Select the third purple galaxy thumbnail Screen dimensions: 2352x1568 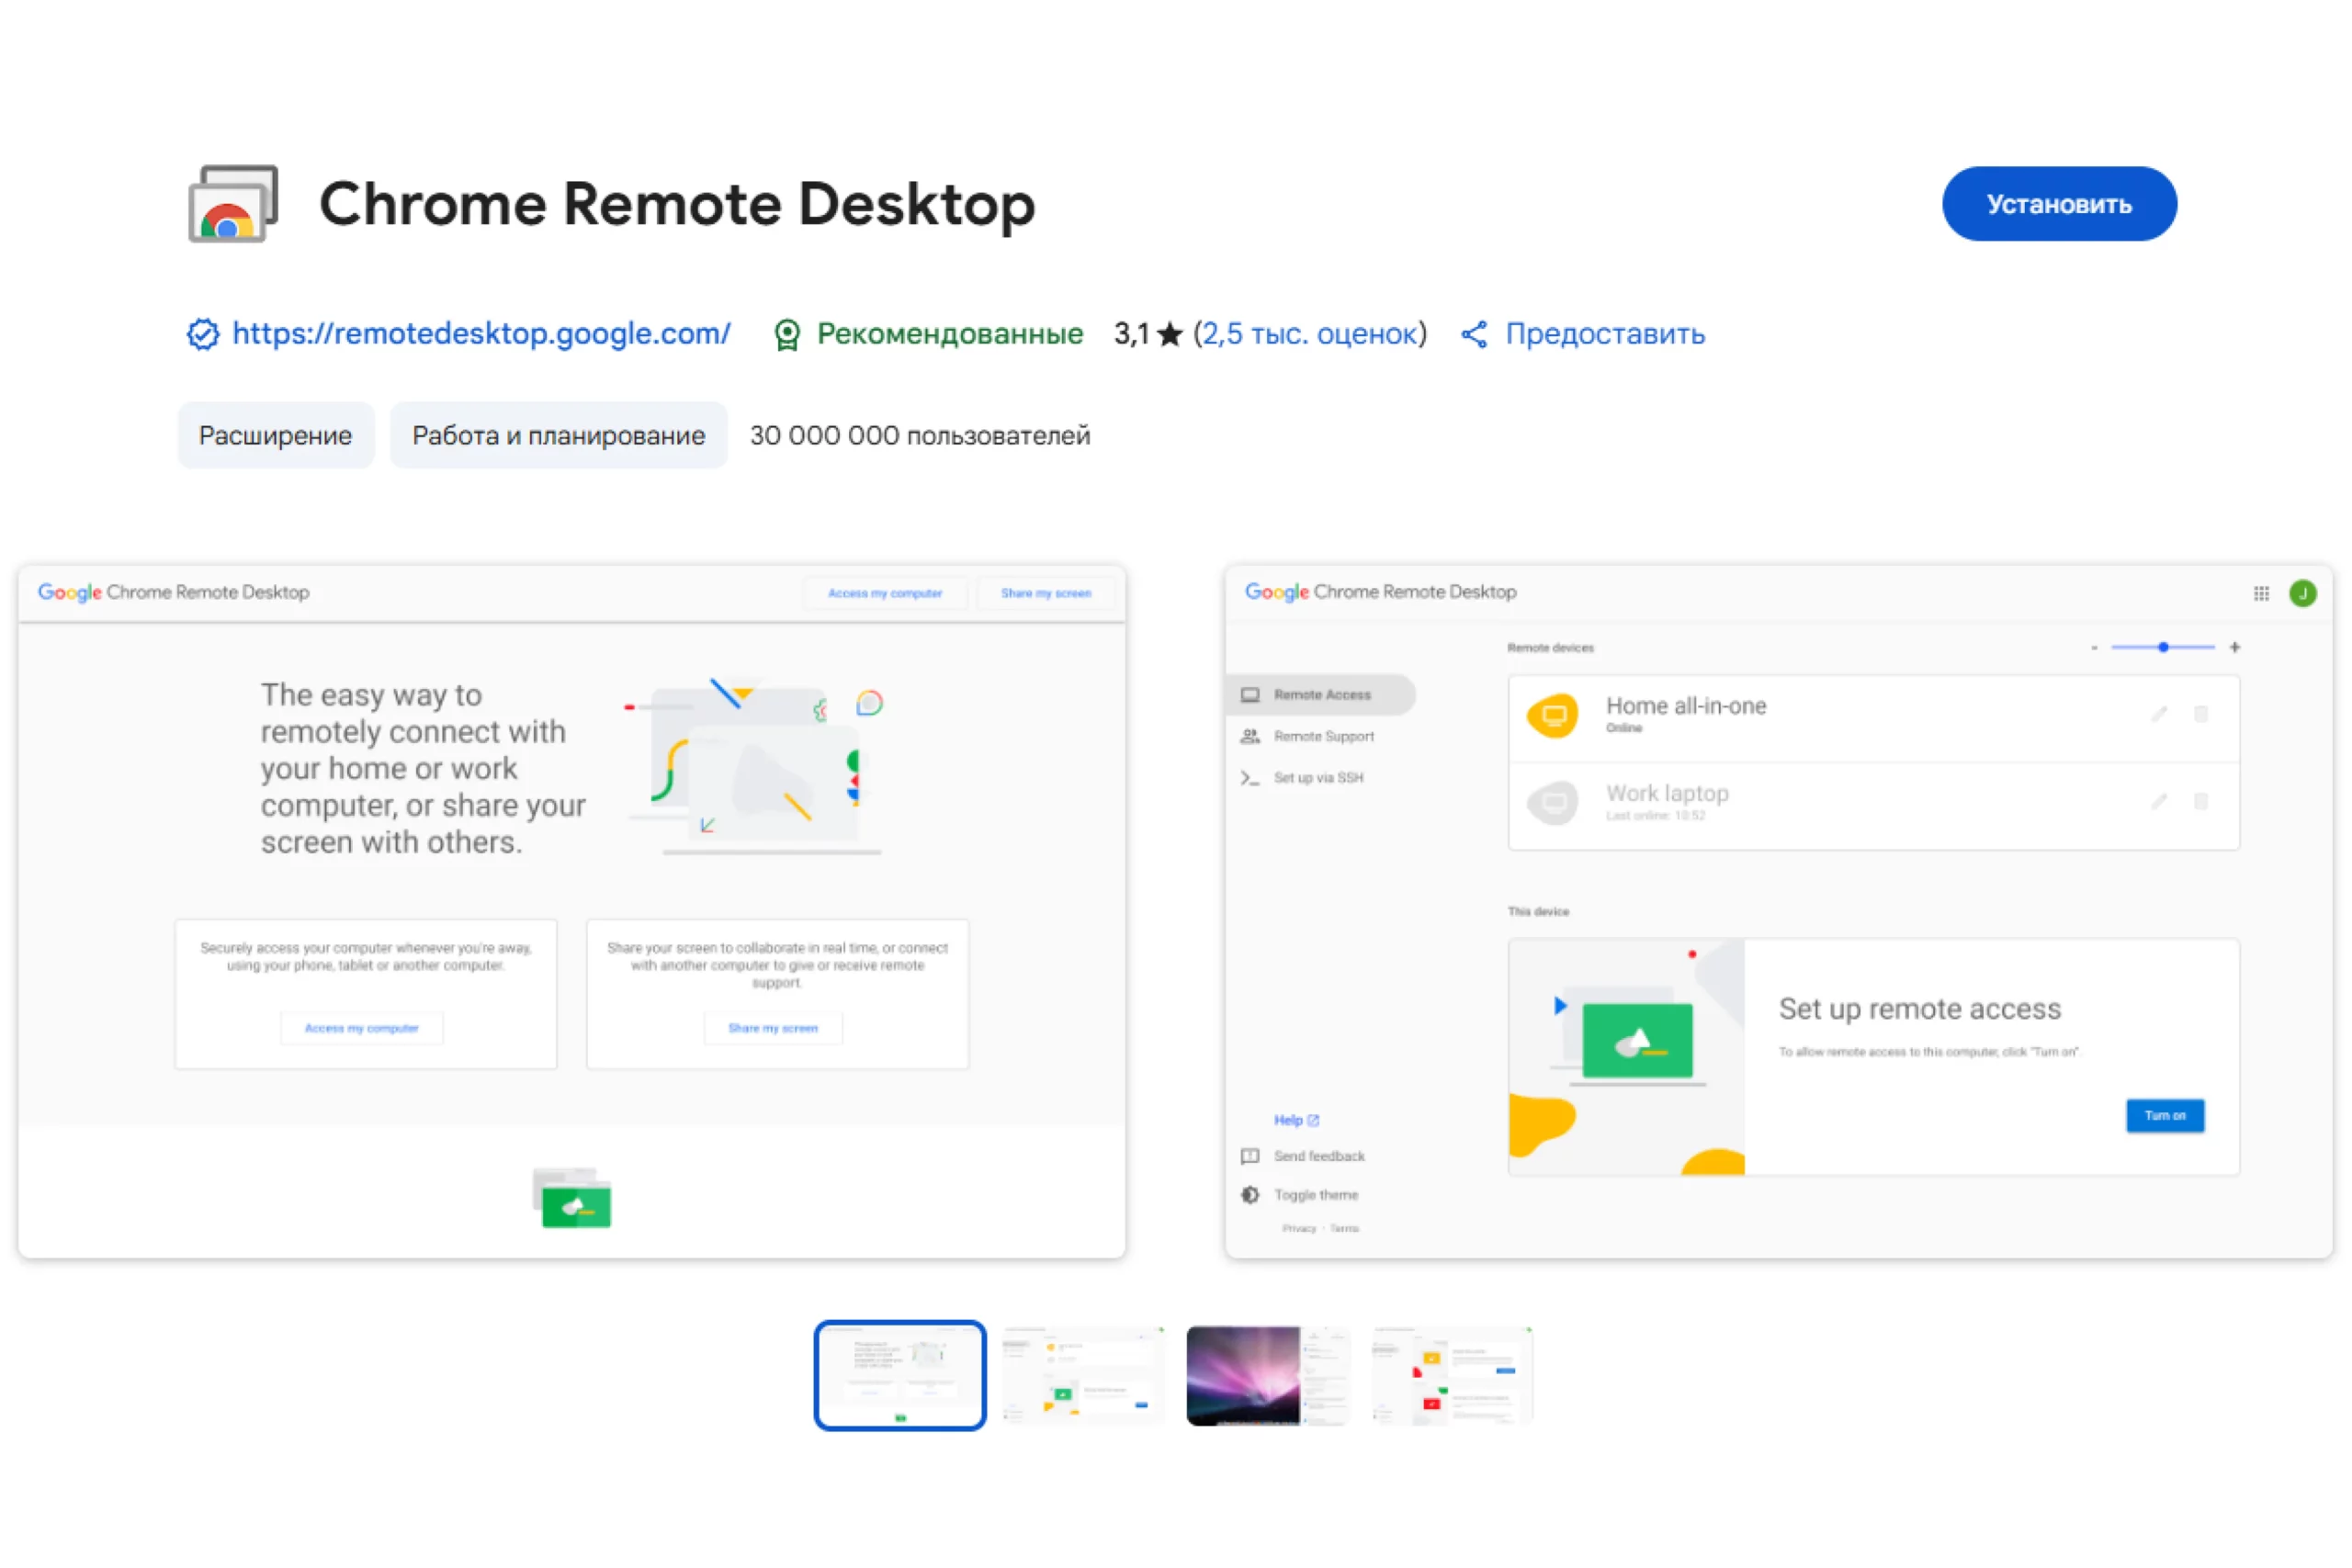[x=1267, y=1375]
